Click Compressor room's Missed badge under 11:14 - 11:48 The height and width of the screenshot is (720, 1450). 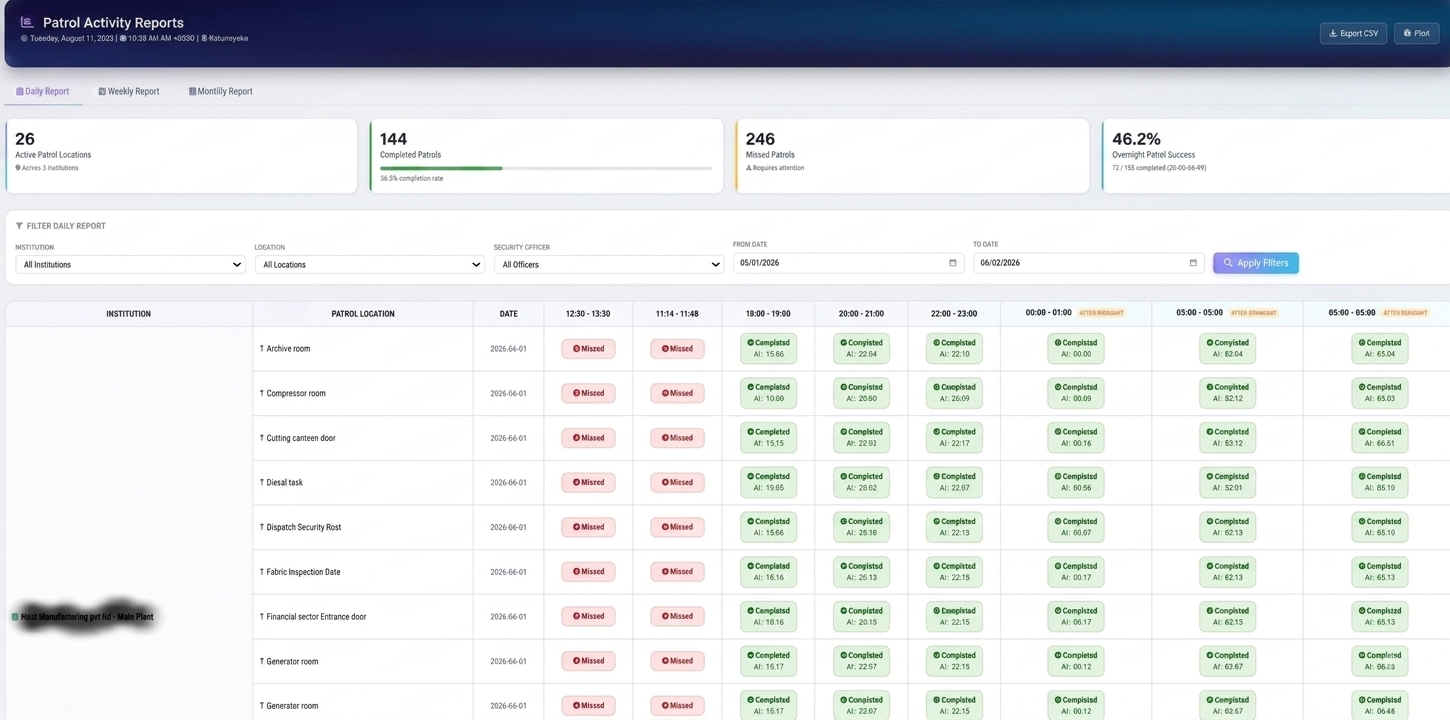click(x=677, y=393)
